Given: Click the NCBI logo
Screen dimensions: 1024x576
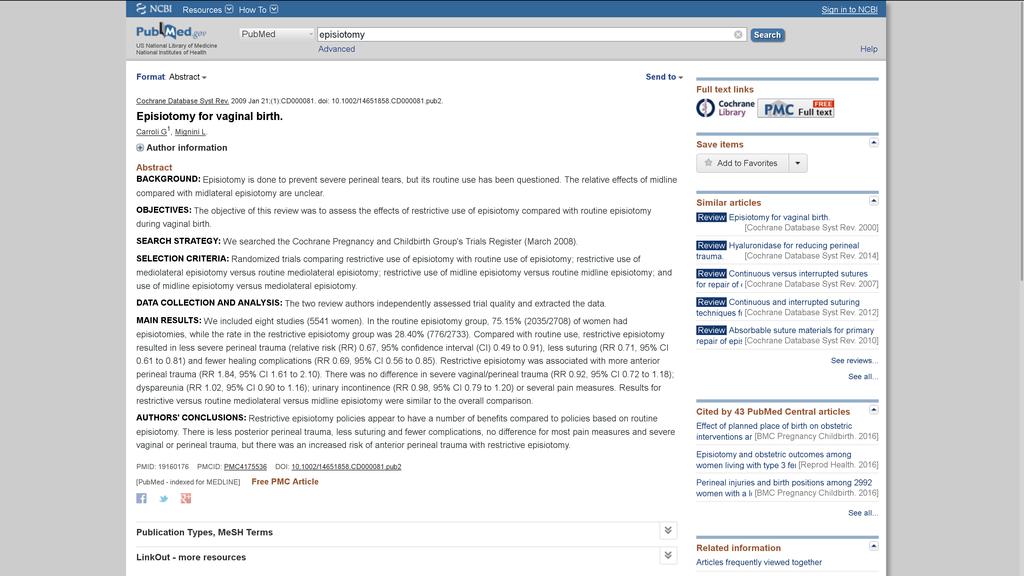Looking at the screenshot, I should (154, 8).
